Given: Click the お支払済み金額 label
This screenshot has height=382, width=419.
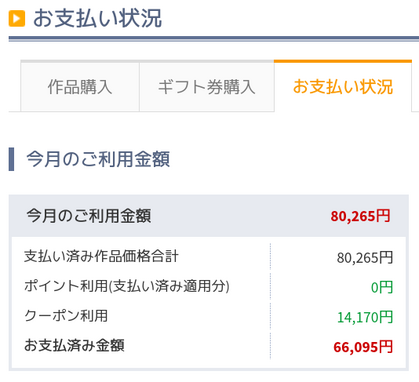Looking at the screenshot, I should [x=74, y=345].
